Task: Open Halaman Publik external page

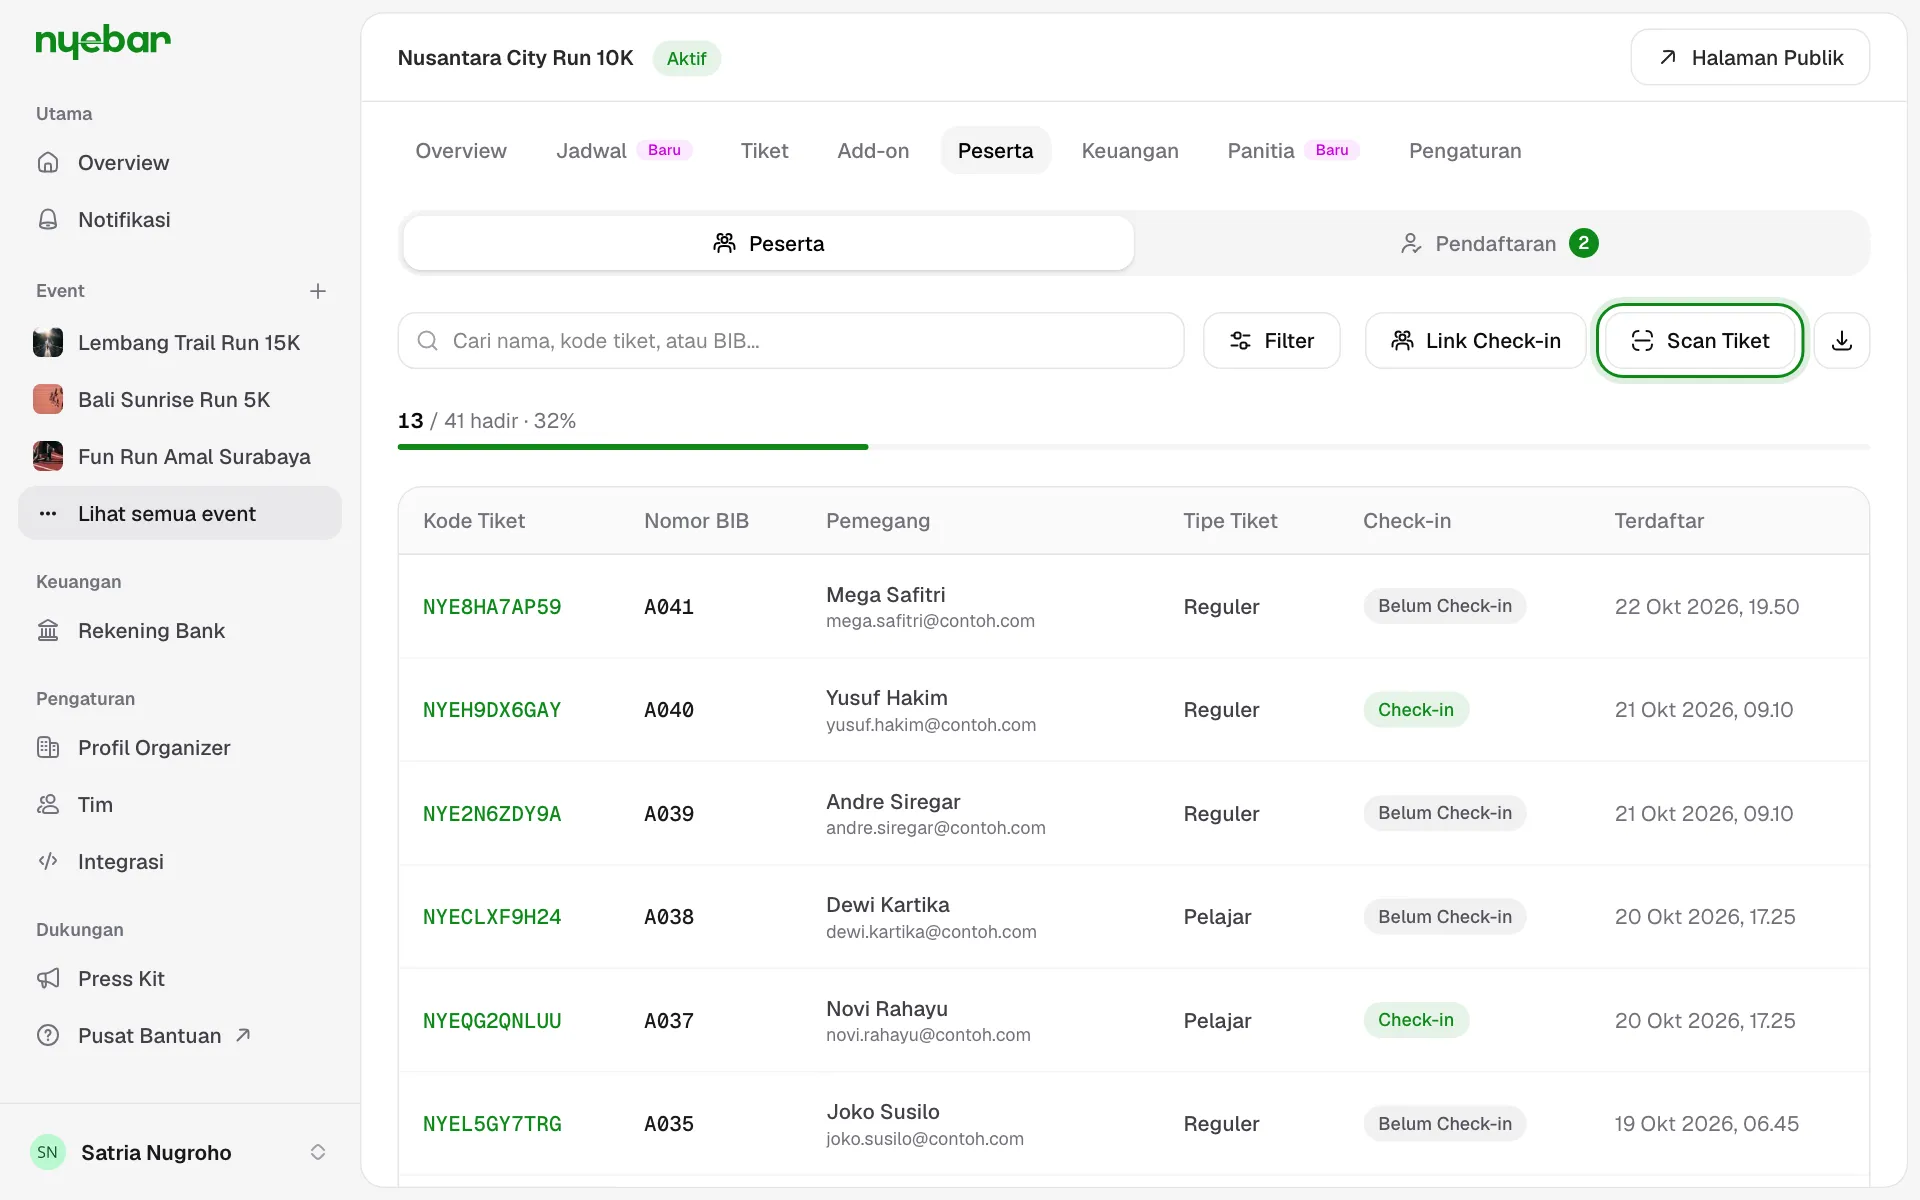Action: 1749,58
